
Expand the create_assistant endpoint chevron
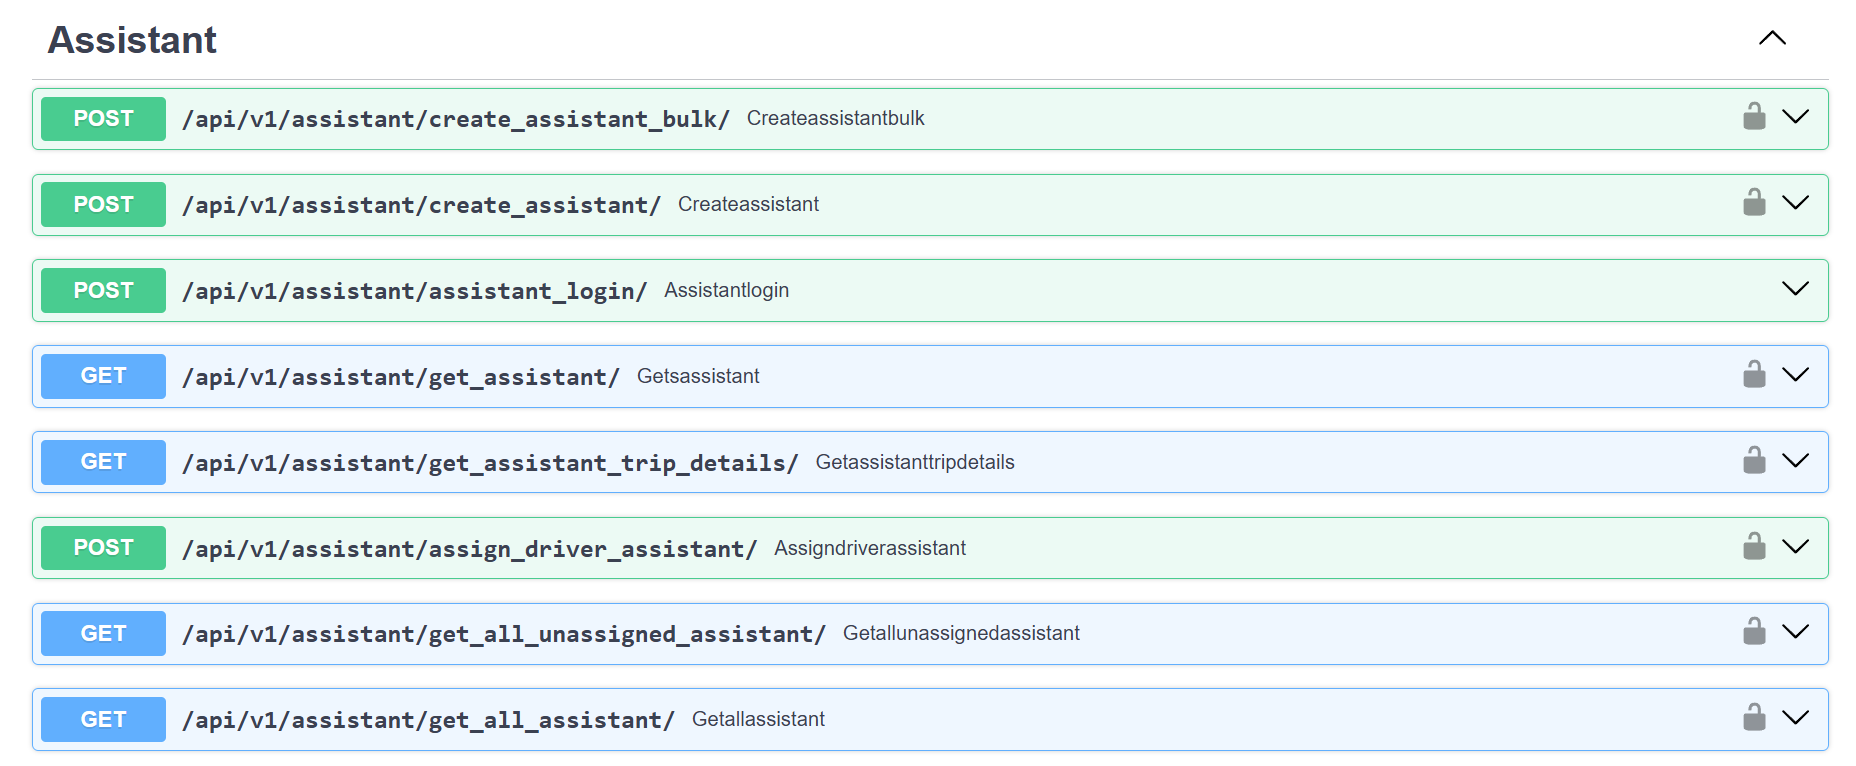click(1795, 203)
